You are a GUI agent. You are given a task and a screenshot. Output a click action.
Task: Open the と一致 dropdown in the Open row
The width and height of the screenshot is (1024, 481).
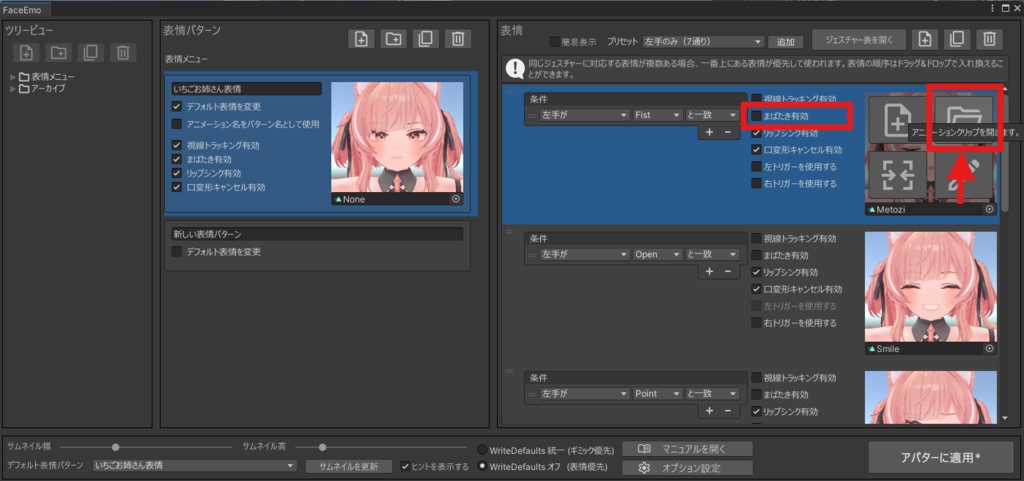tap(712, 255)
